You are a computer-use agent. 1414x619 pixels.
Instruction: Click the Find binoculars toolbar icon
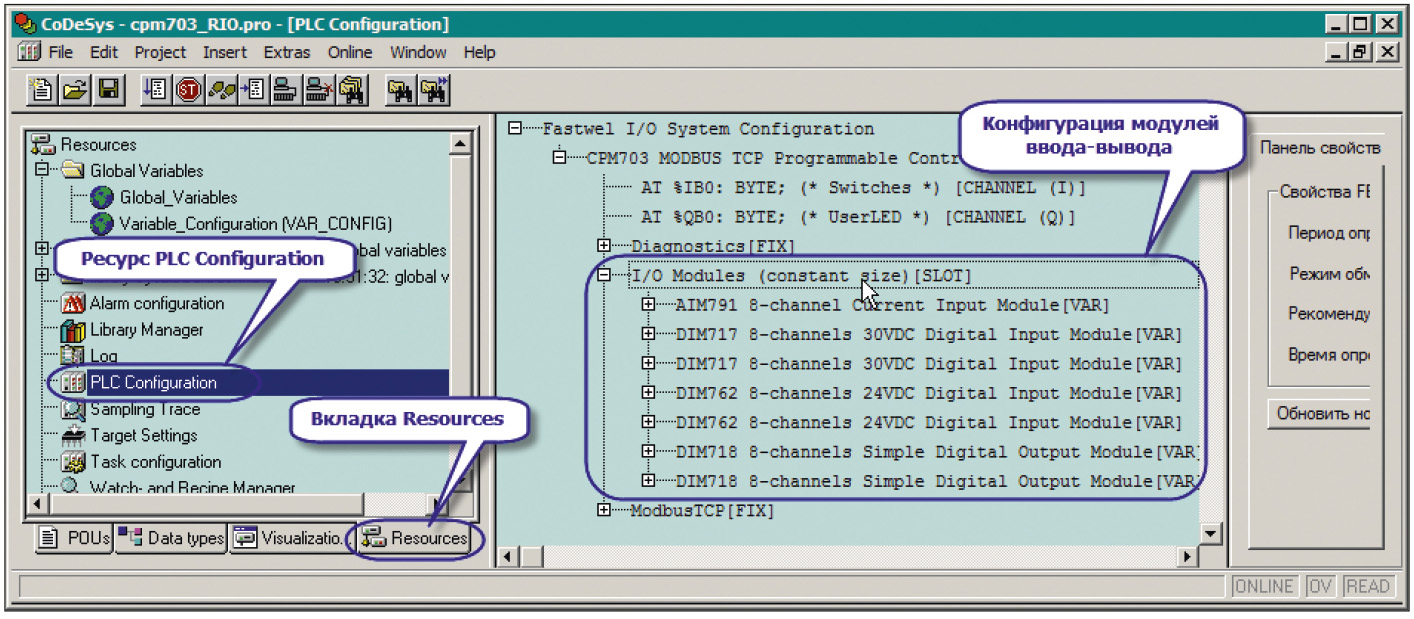[400, 90]
